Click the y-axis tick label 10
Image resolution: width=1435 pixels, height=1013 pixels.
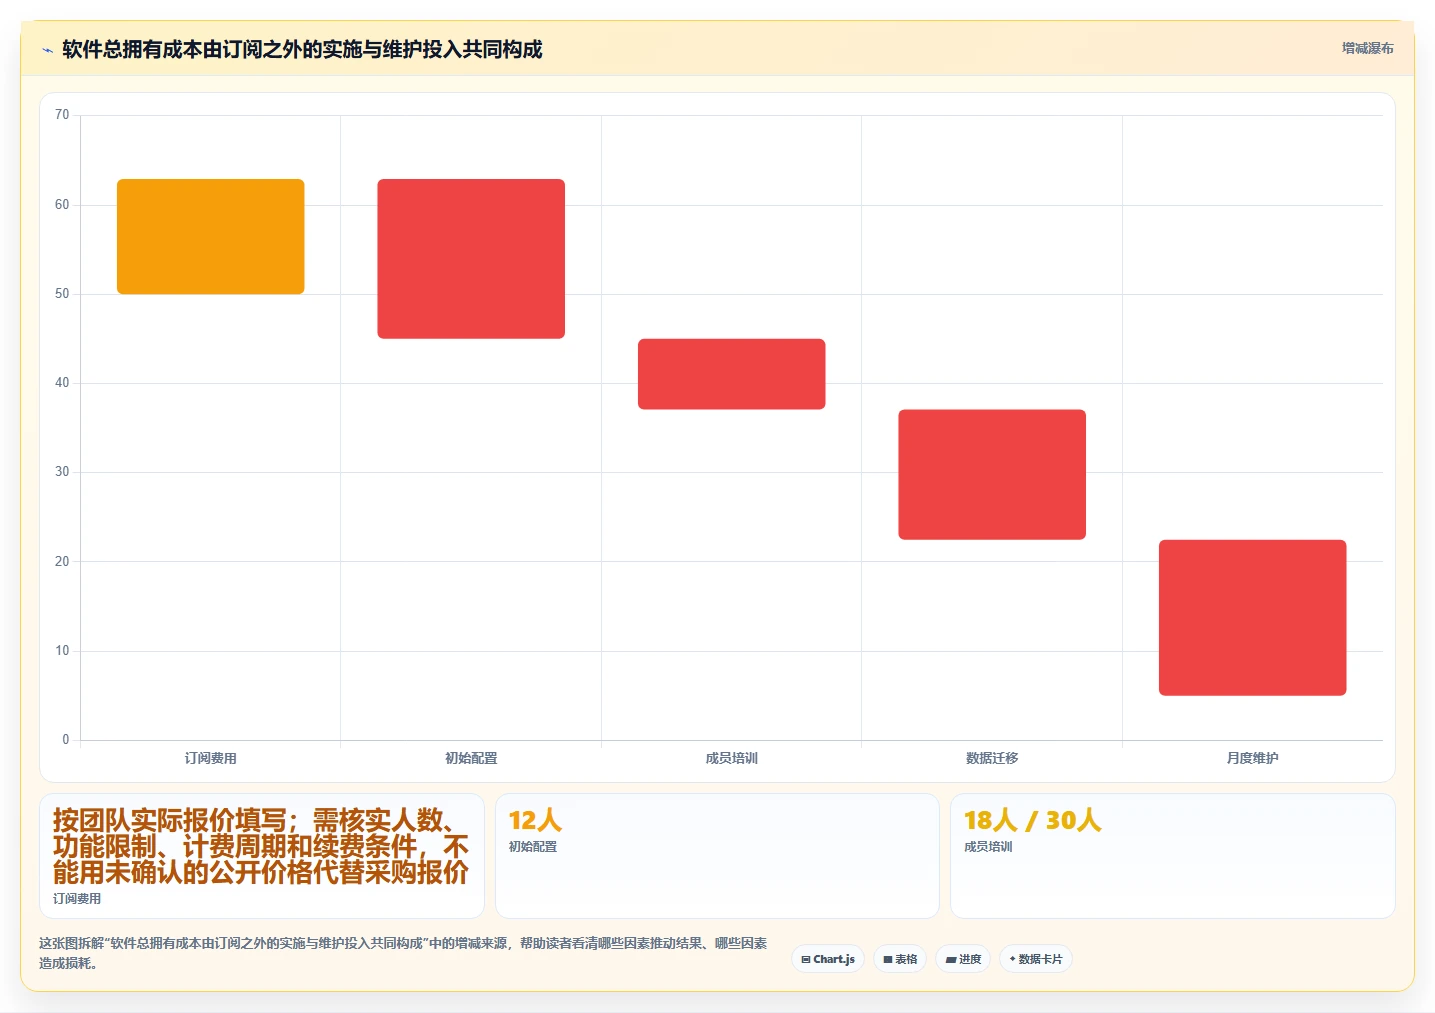(x=62, y=651)
